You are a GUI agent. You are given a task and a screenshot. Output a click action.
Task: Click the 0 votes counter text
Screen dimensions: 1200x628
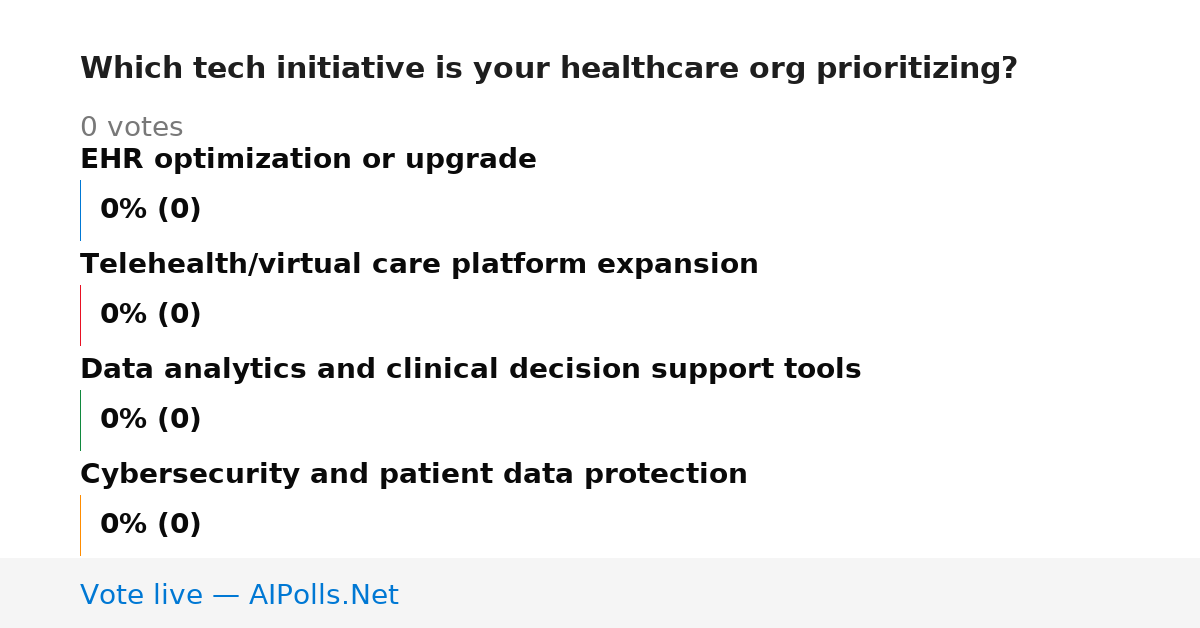pyautogui.click(x=131, y=128)
